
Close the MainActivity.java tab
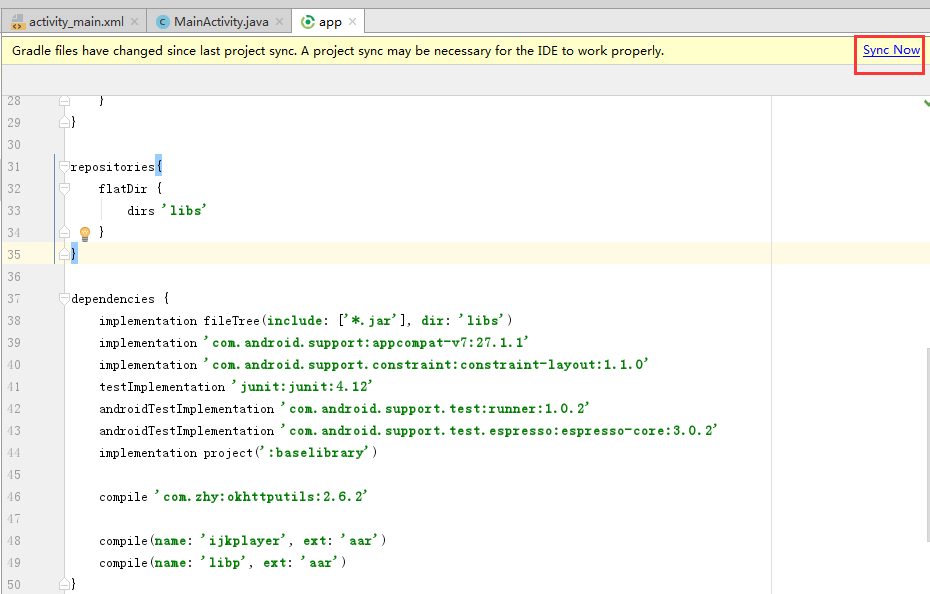279,21
